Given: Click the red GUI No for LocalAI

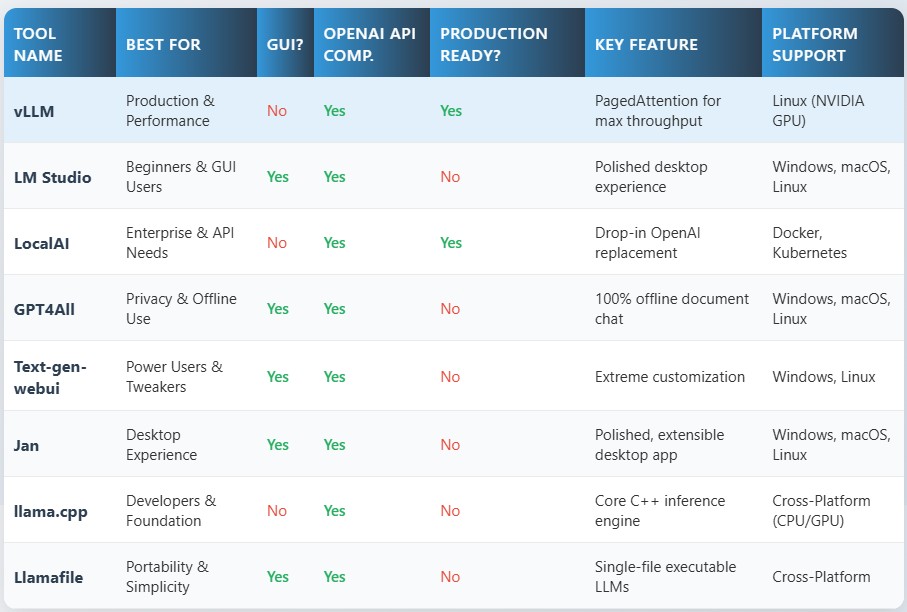Looking at the screenshot, I should click(x=277, y=243).
